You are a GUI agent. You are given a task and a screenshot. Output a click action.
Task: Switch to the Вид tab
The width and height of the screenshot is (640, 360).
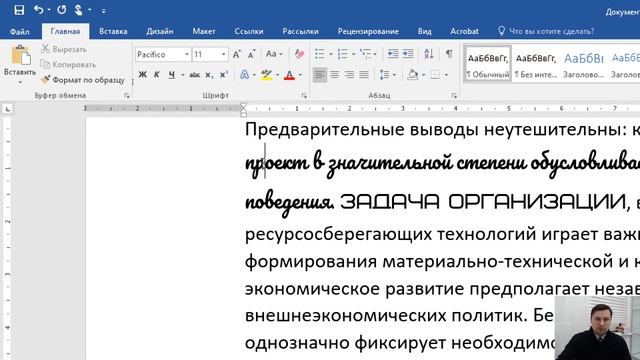coord(424,31)
